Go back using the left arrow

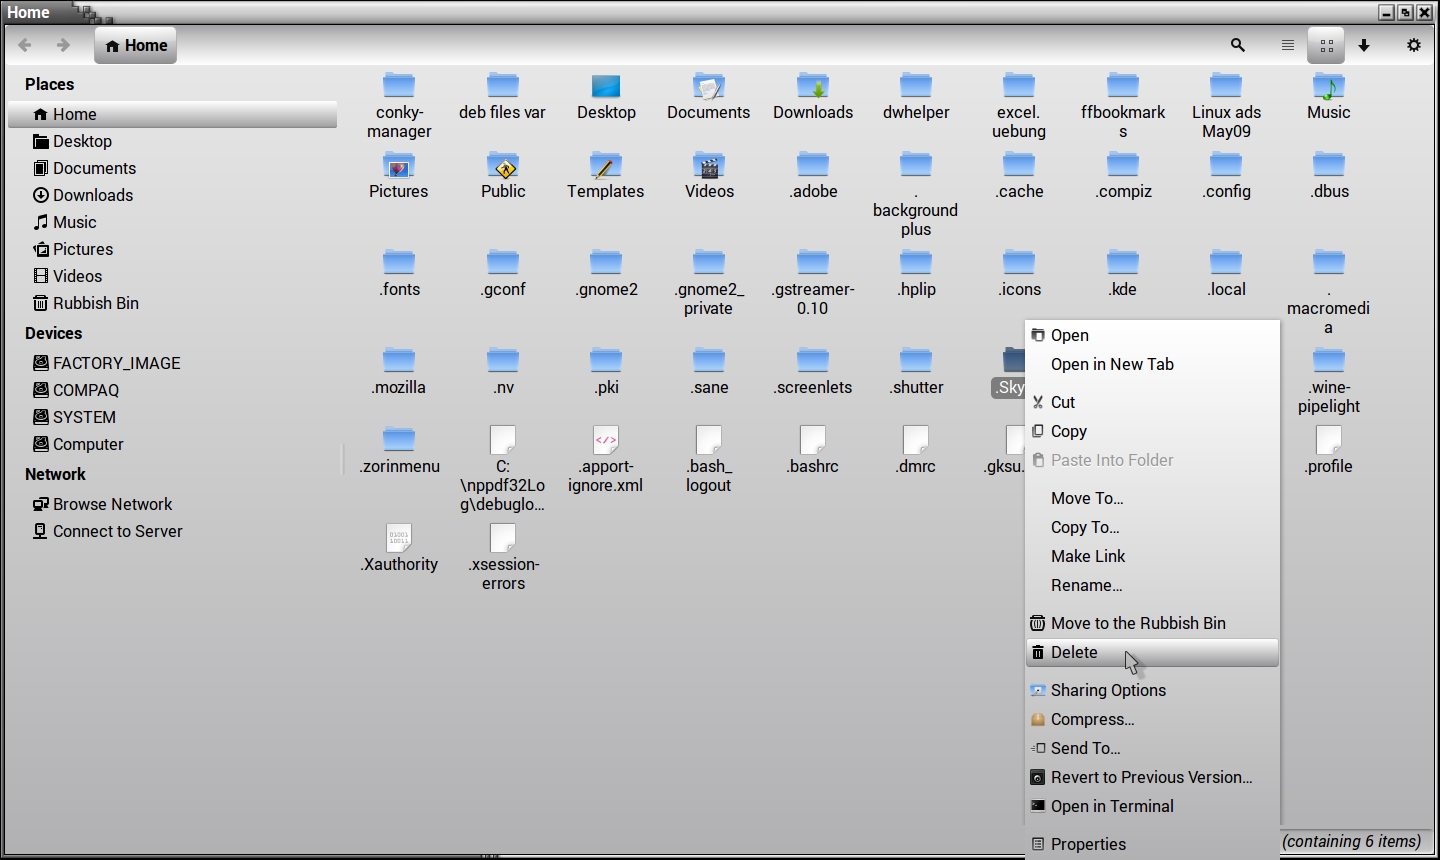(26, 45)
